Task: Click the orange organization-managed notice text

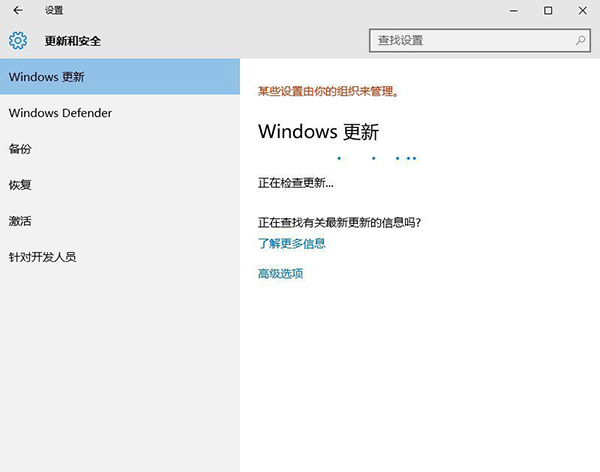Action: coord(329,91)
